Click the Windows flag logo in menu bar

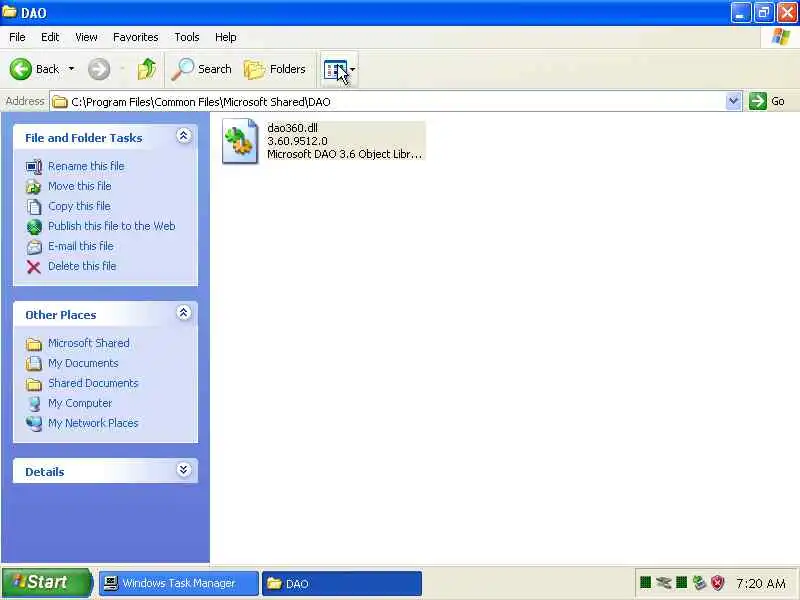point(781,37)
